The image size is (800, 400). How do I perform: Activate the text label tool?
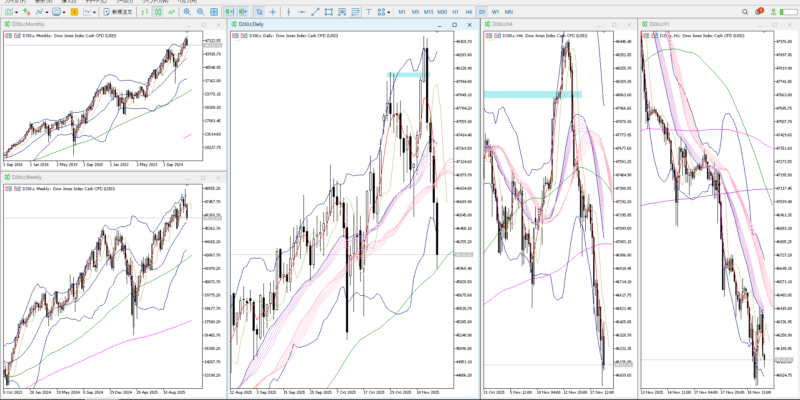[369, 11]
